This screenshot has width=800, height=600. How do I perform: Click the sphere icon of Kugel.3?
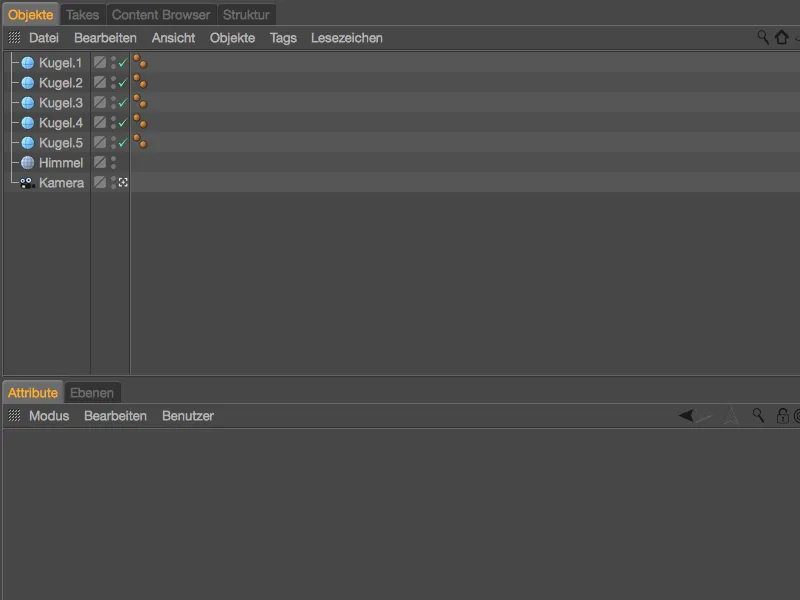click(28, 103)
